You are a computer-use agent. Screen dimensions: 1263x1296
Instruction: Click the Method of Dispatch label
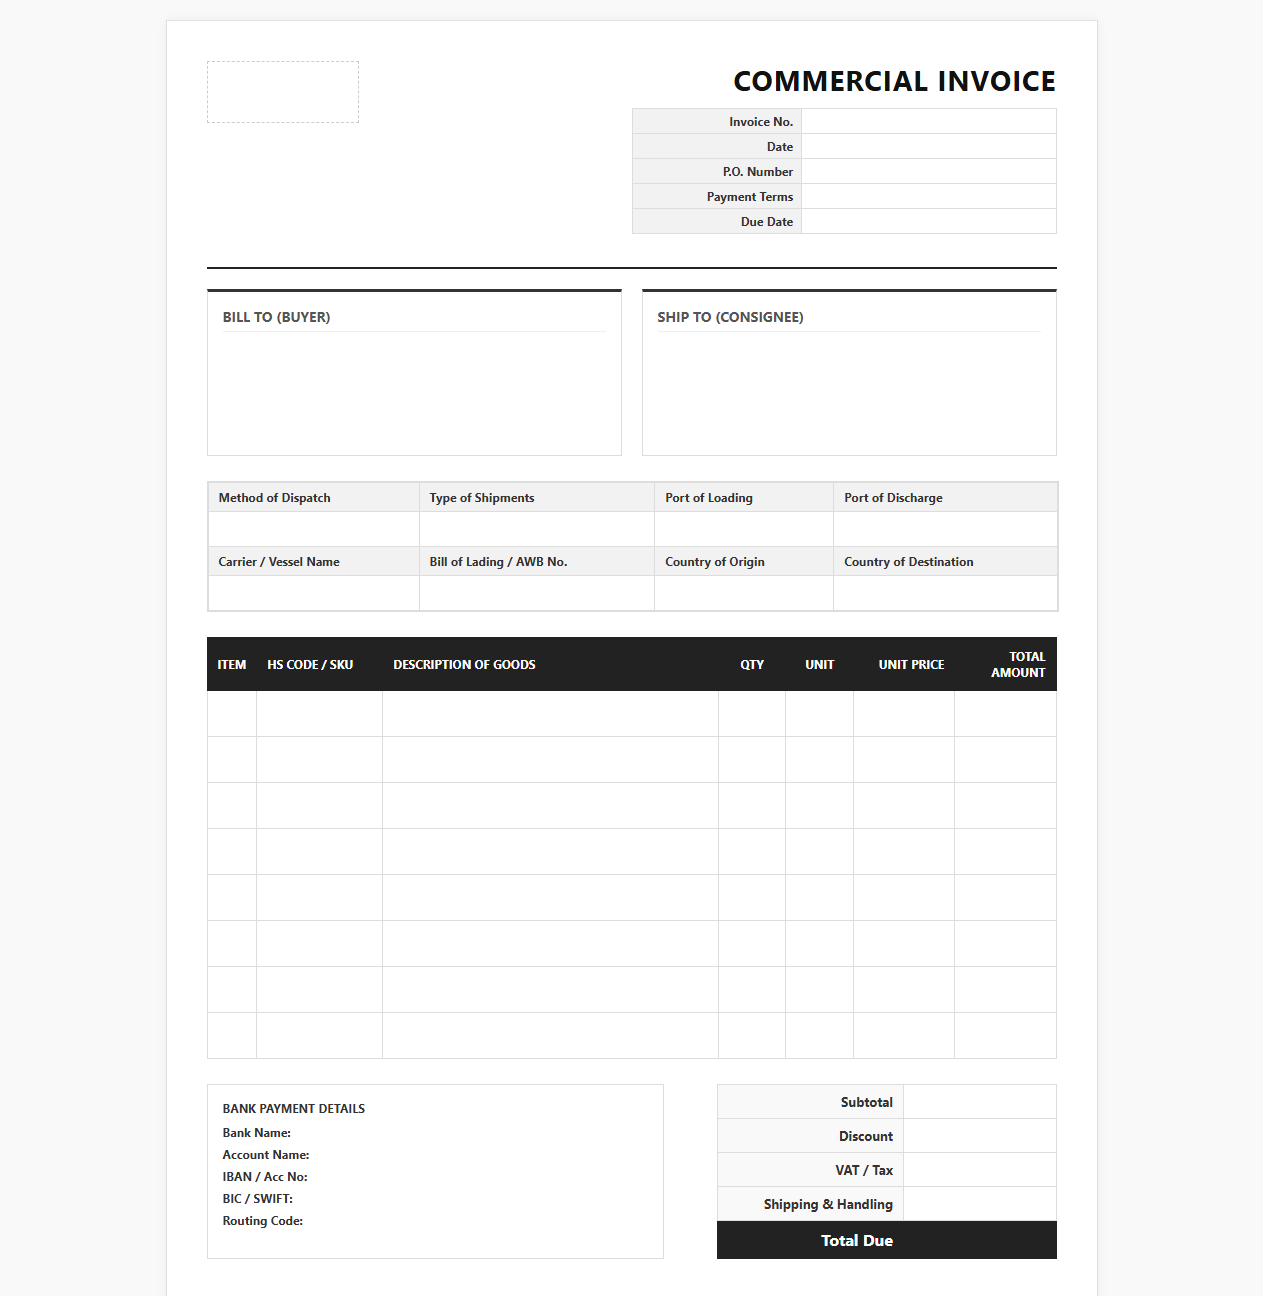coord(275,497)
